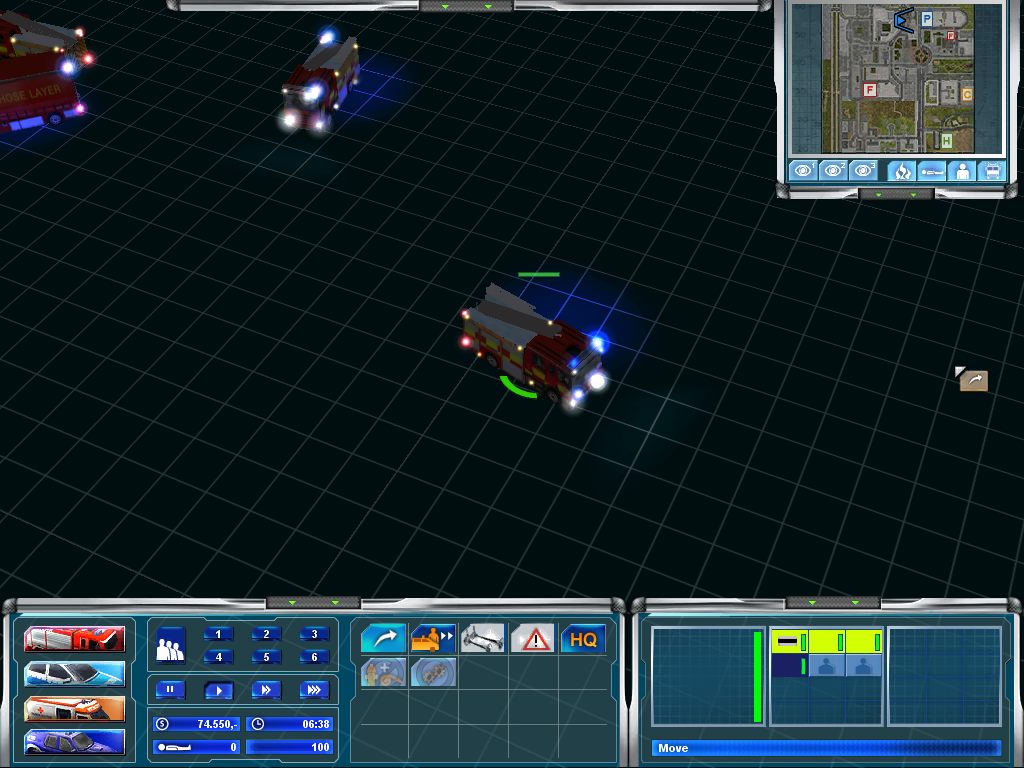Click the small red F map marker
Viewport: 1024px width, 768px height.
click(951, 36)
